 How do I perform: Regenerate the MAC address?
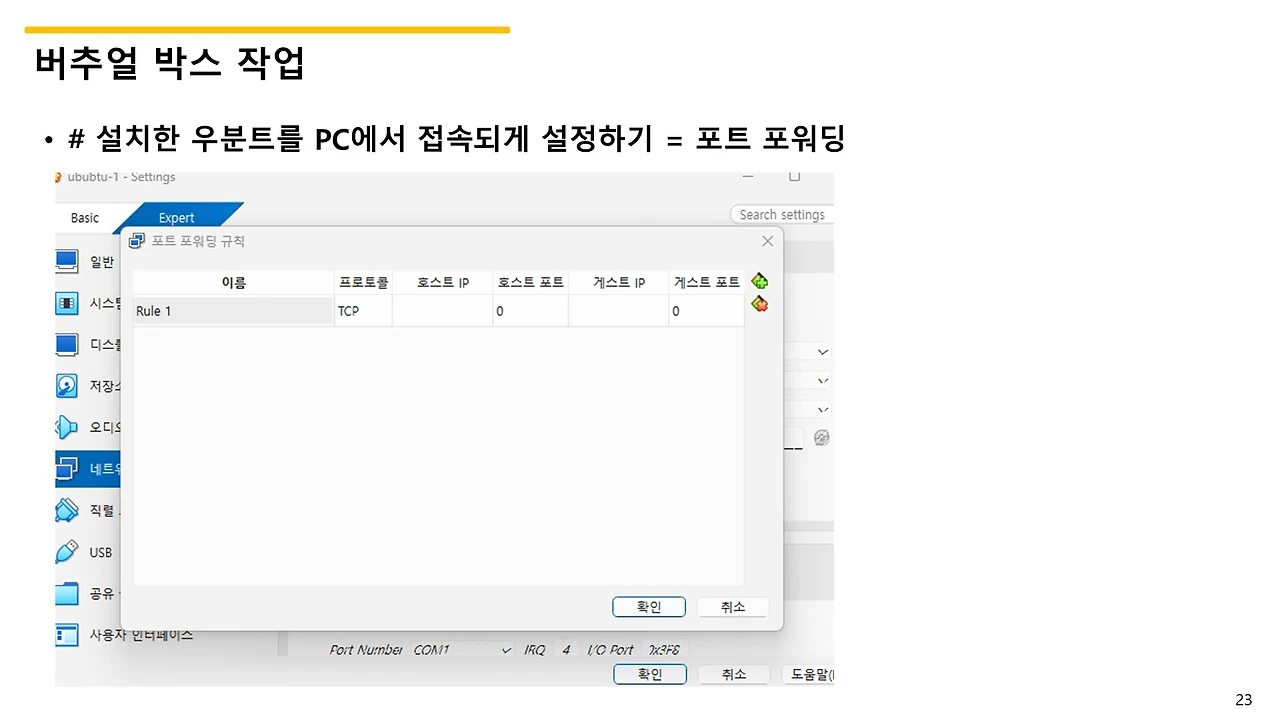(821, 437)
